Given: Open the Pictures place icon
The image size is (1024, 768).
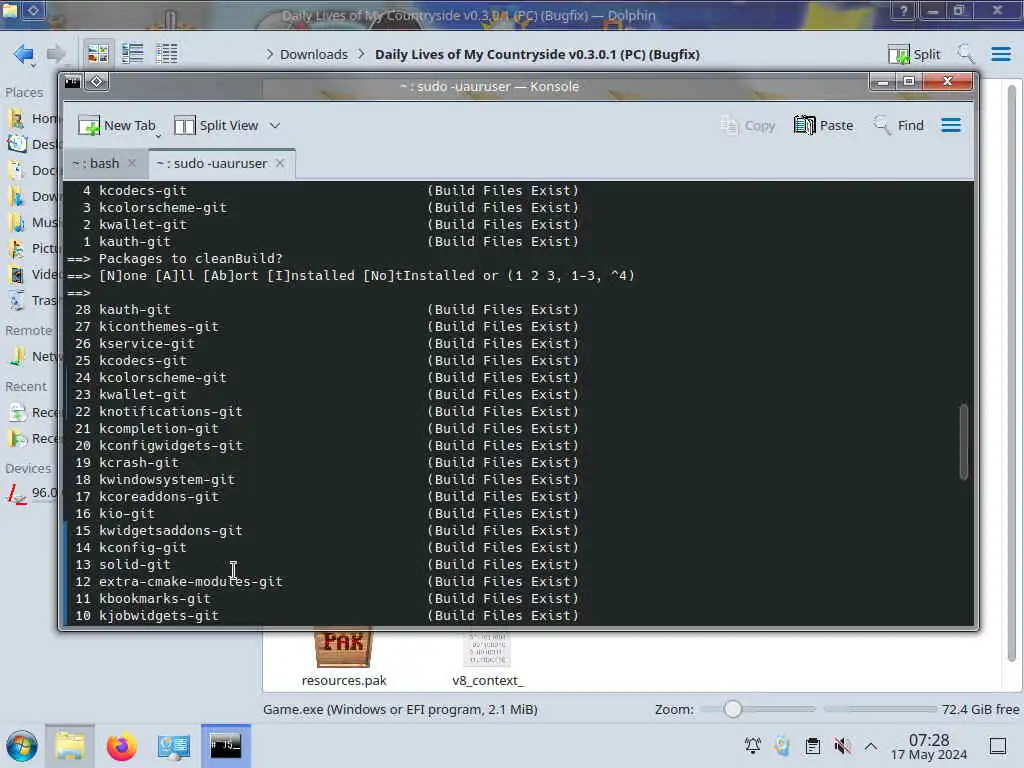Looking at the screenshot, I should point(17,249).
